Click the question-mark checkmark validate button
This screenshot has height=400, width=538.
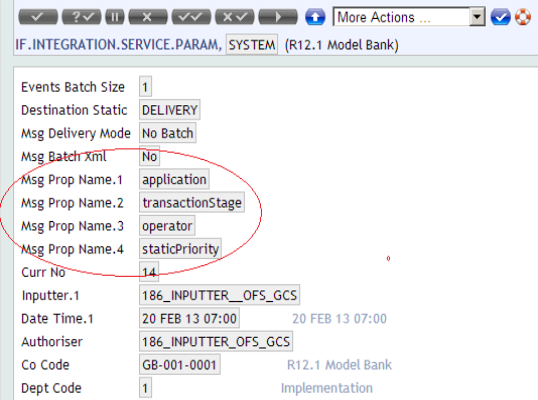(x=81, y=17)
